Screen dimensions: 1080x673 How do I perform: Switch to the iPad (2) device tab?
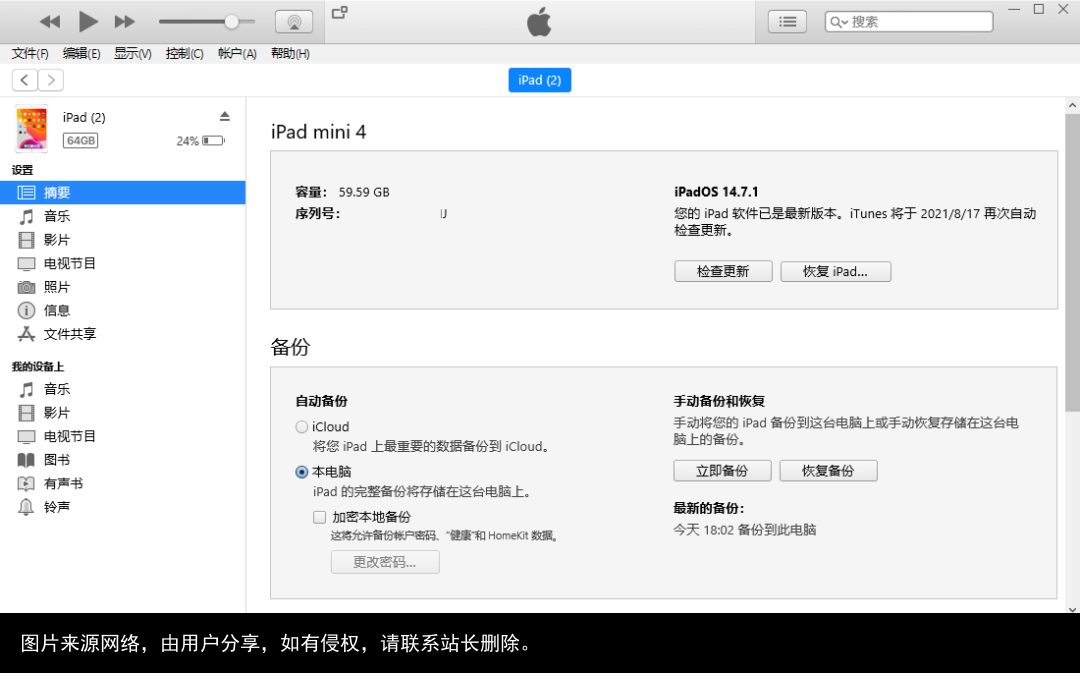coord(539,80)
